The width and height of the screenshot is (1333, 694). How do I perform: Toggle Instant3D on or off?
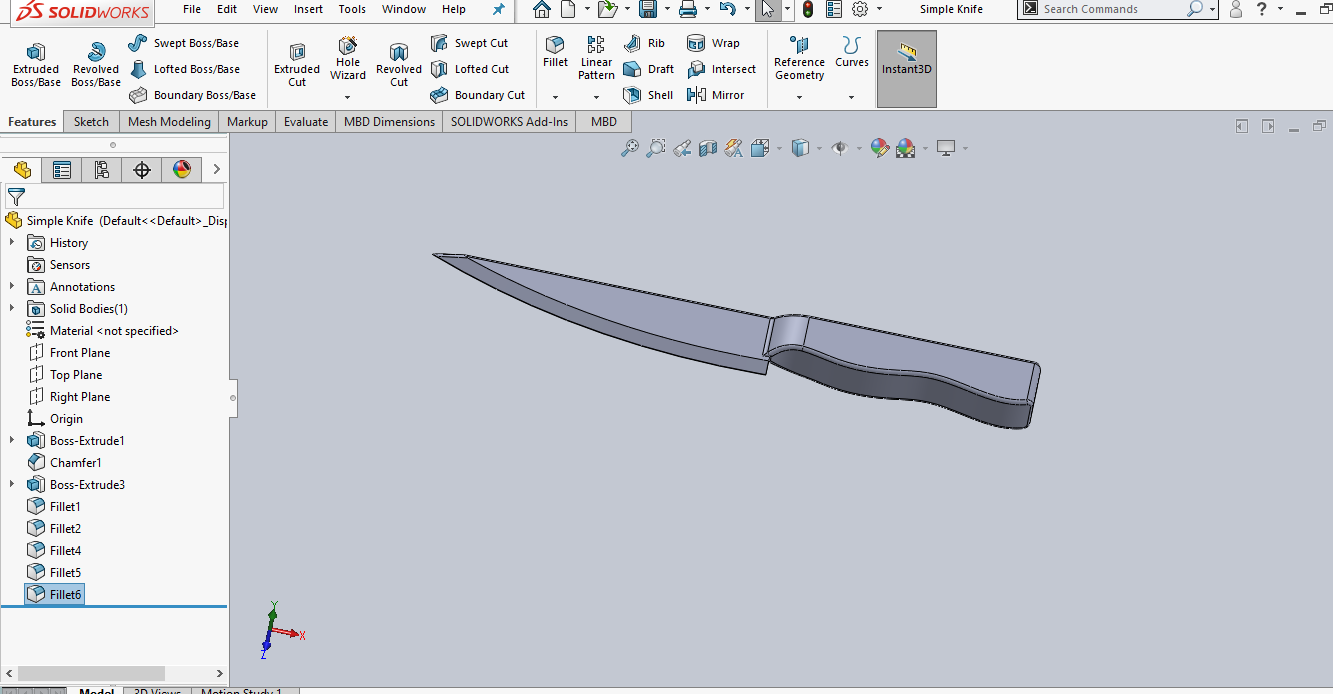pos(906,68)
